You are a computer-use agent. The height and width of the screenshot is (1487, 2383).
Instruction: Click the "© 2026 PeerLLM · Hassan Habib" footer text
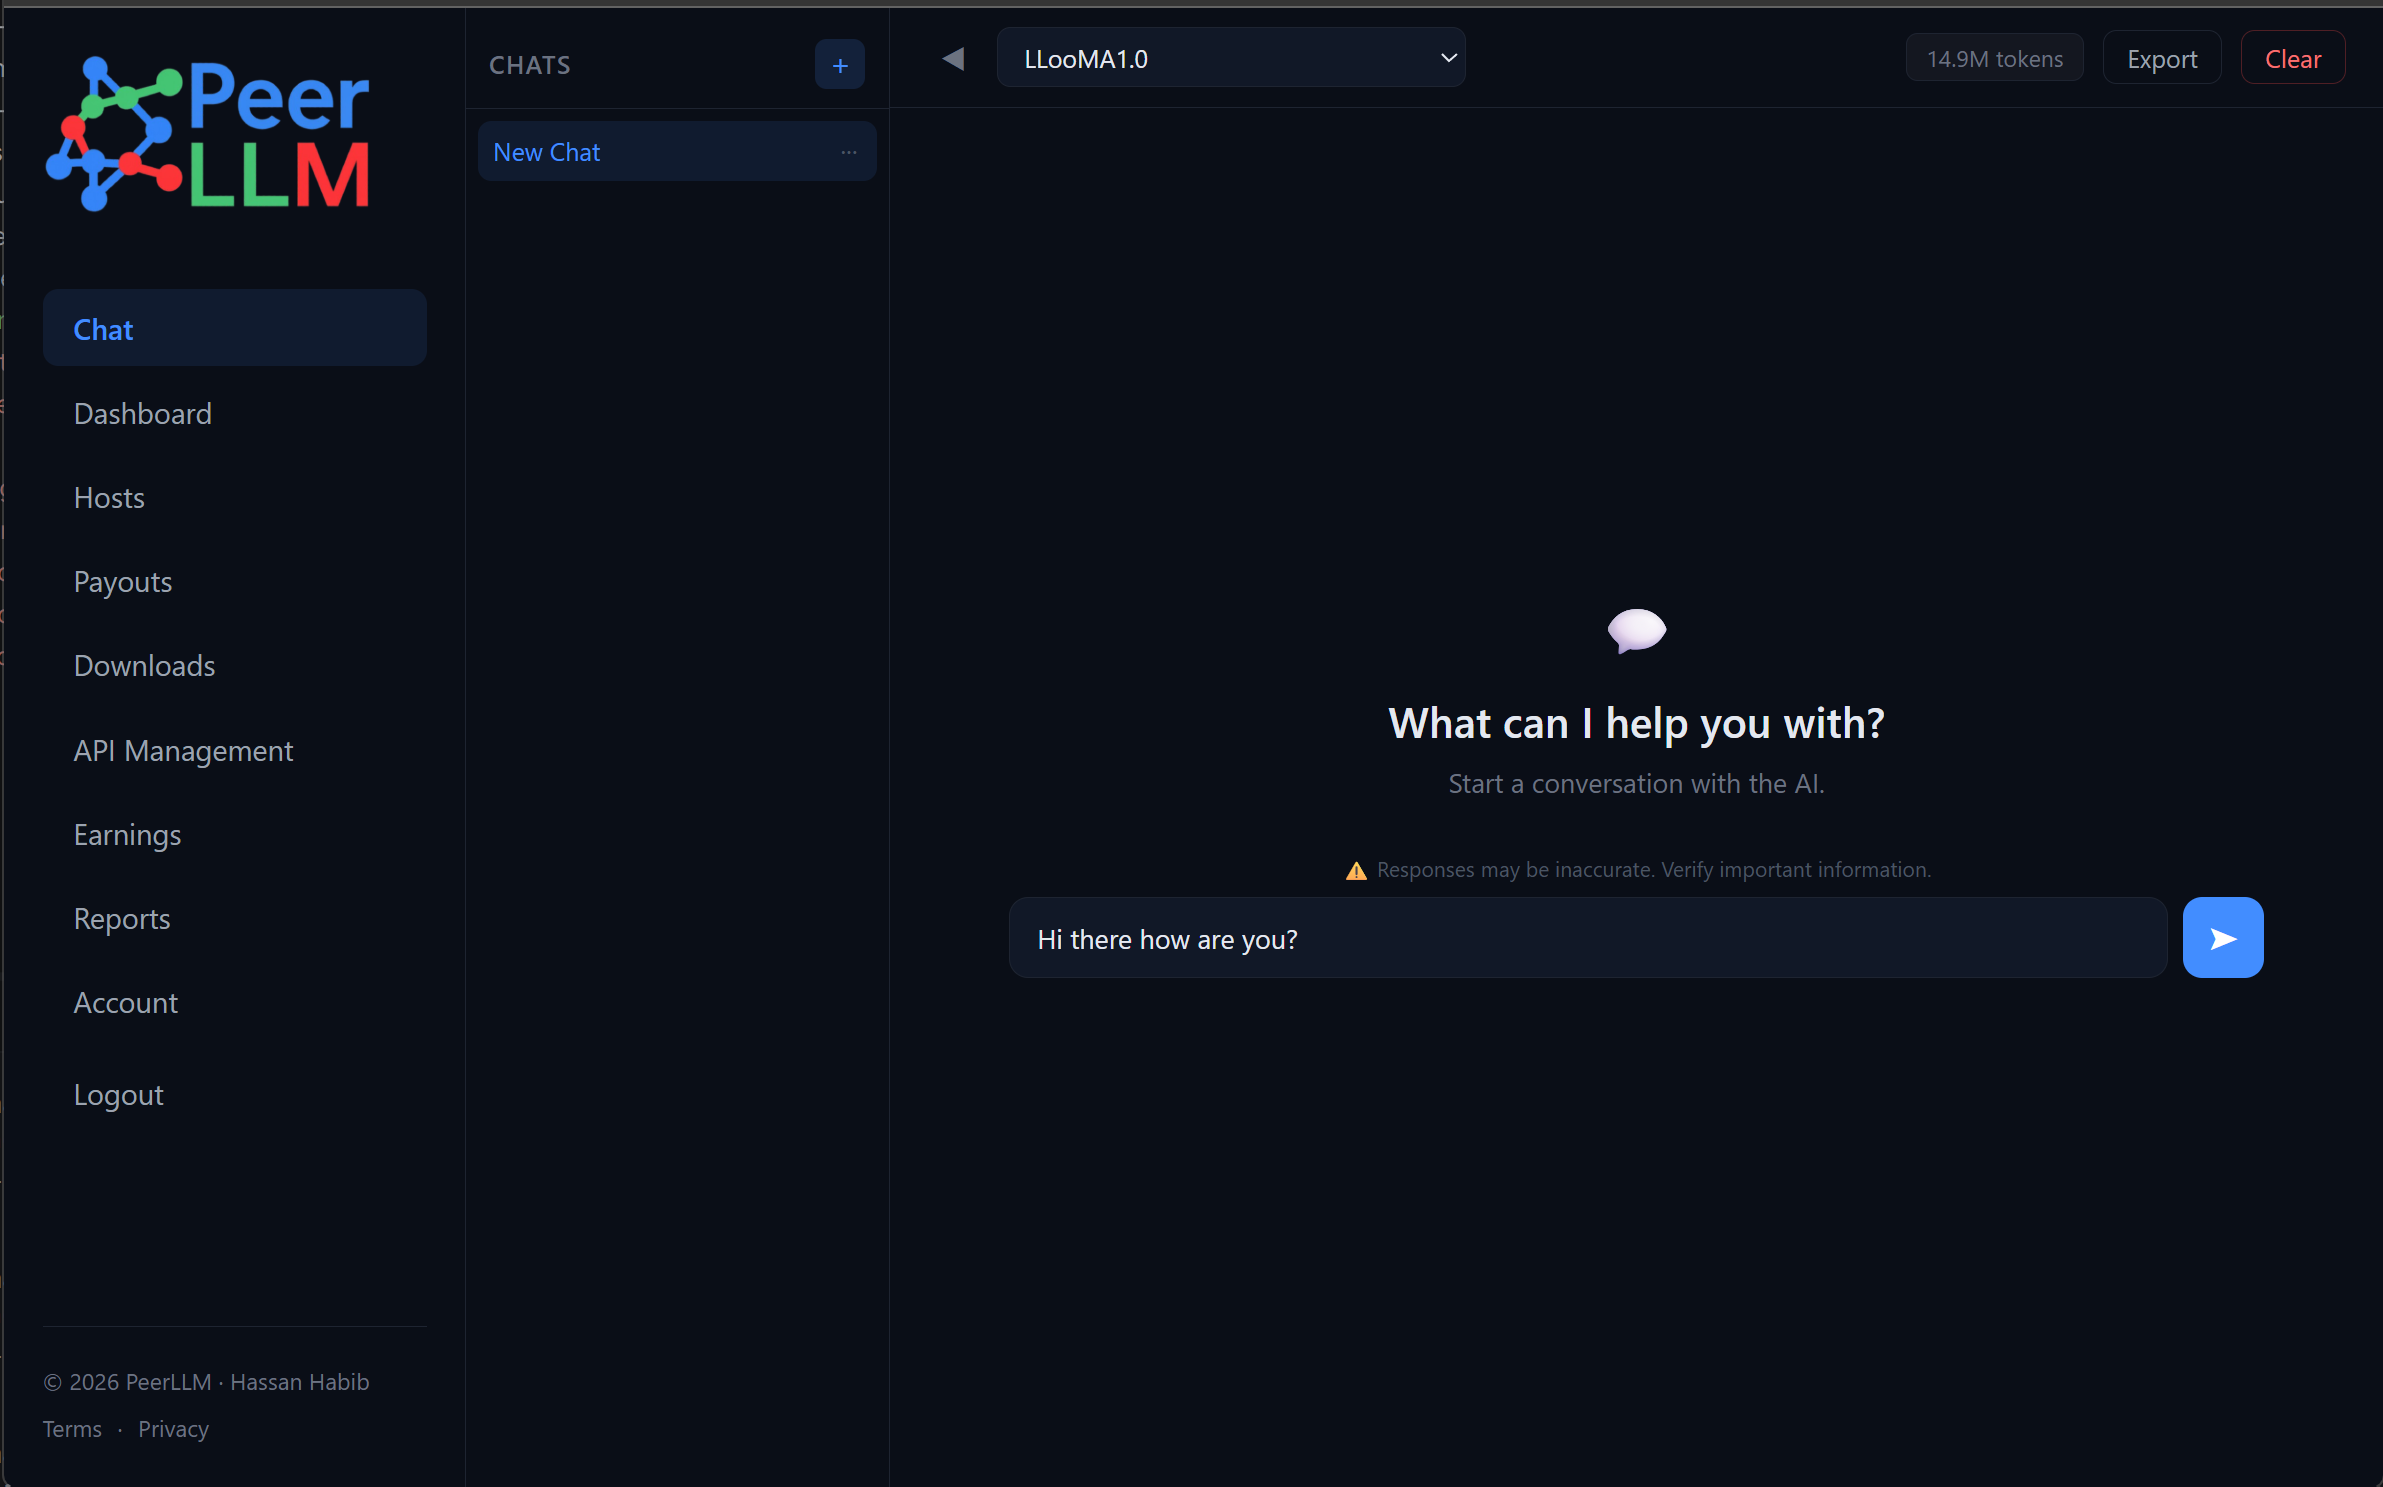206,1382
